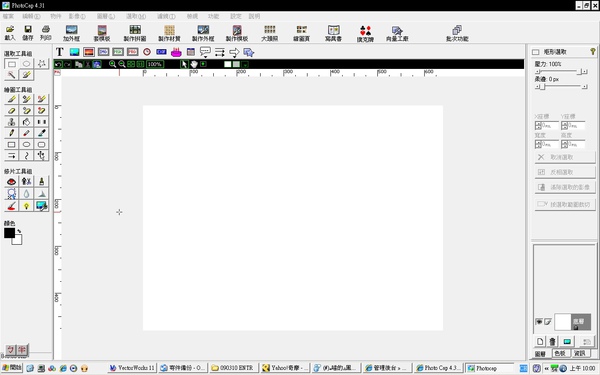This screenshot has width=600, height=375.
Task: Open the batch function tool
Action: [457, 33]
